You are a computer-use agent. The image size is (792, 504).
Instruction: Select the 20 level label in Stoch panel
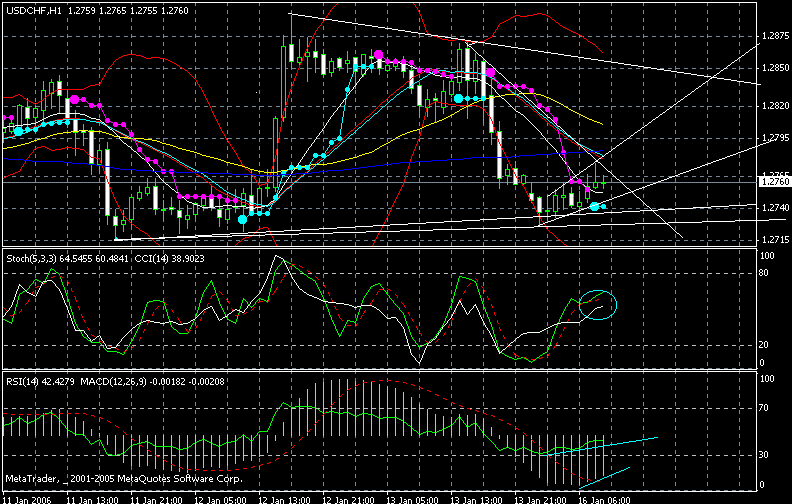(764, 344)
